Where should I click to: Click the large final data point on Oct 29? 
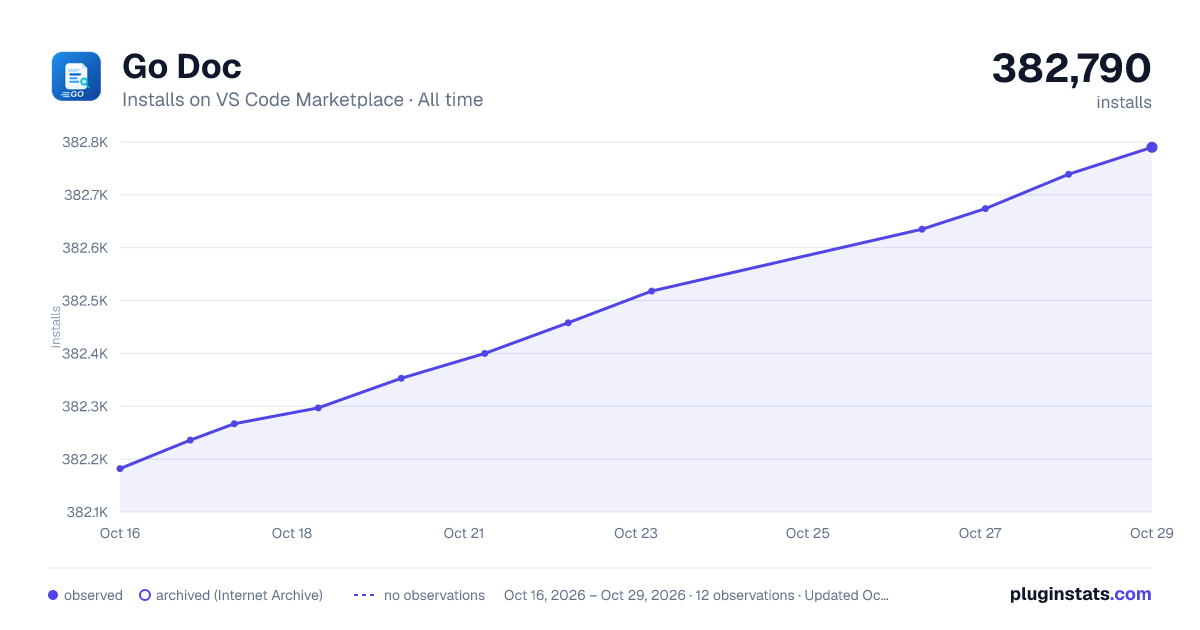click(x=1152, y=147)
